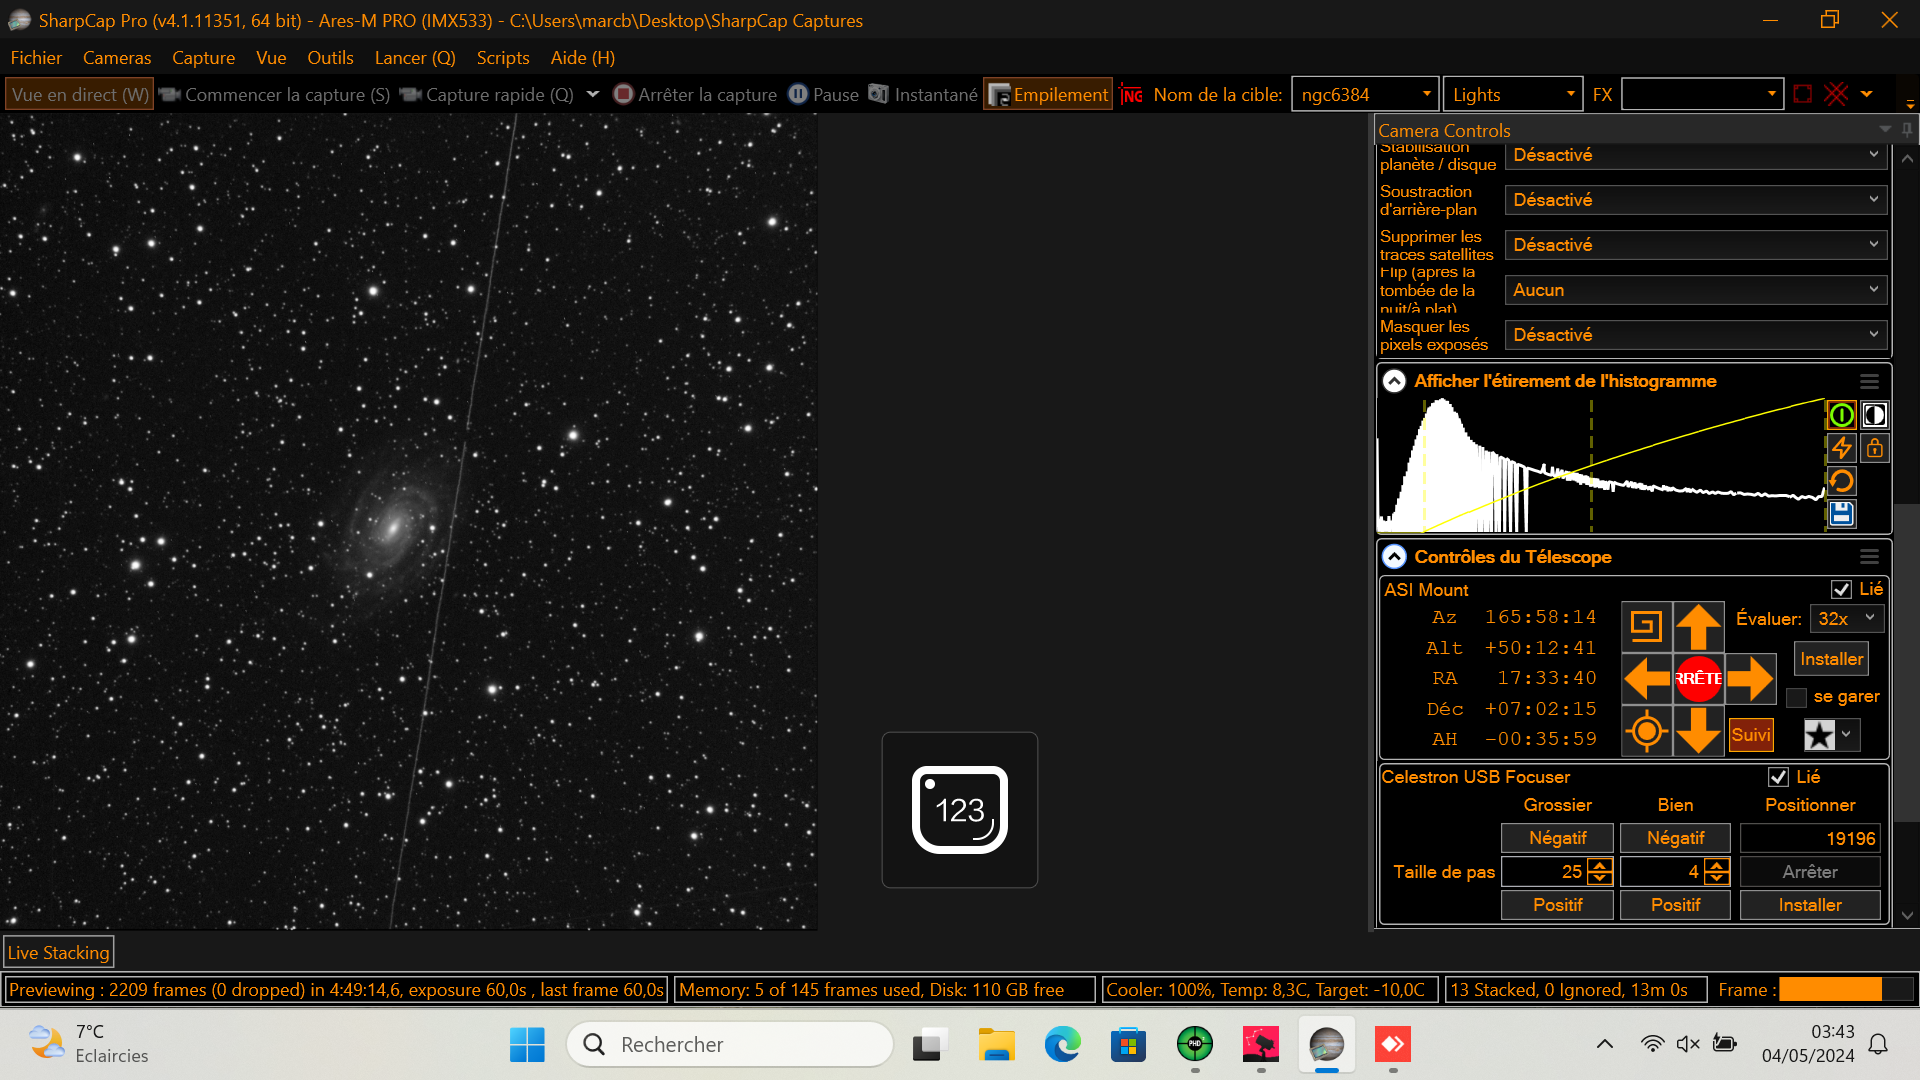Viewport: 1920px width, 1080px height.
Task: Click the Windows Rechercher search box
Action: [730, 1044]
